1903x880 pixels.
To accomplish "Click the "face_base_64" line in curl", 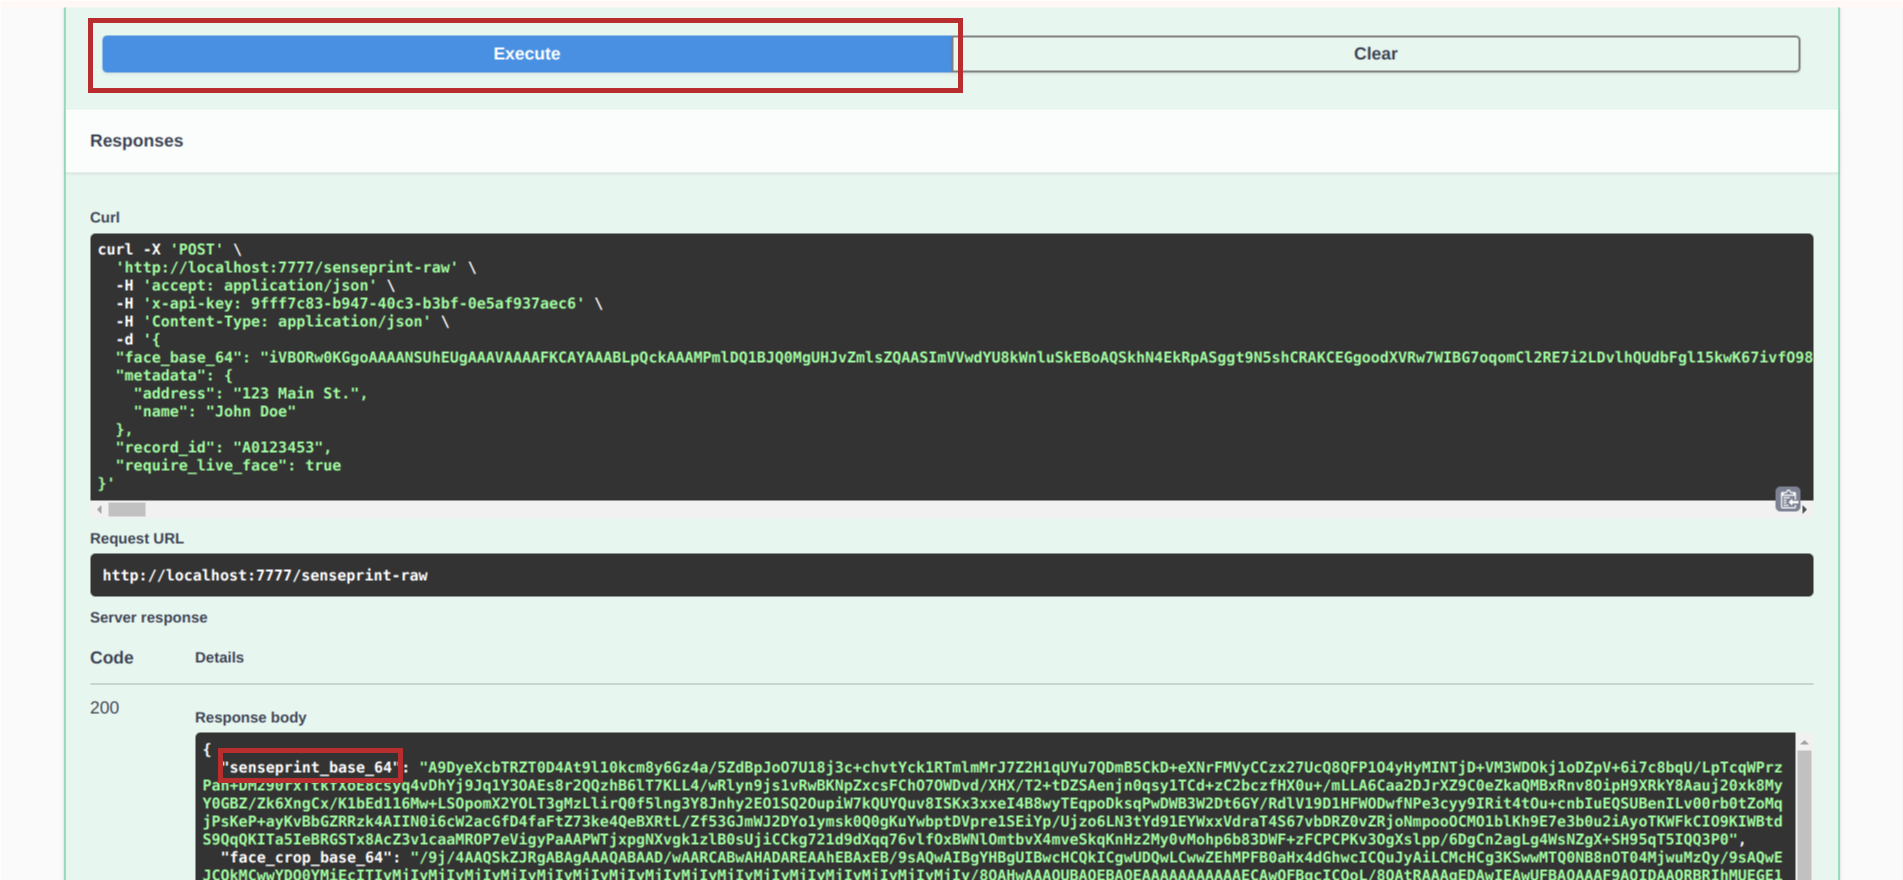I will (963, 358).
